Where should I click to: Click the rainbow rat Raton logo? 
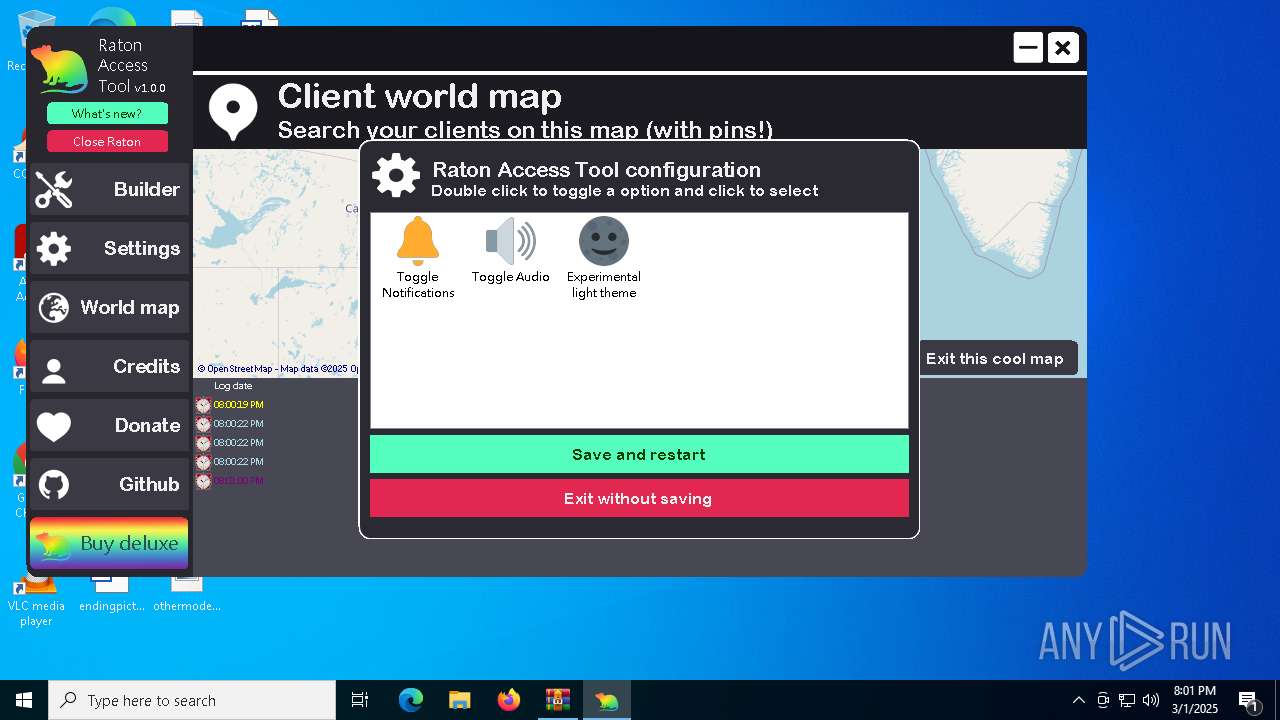pyautogui.click(x=60, y=70)
